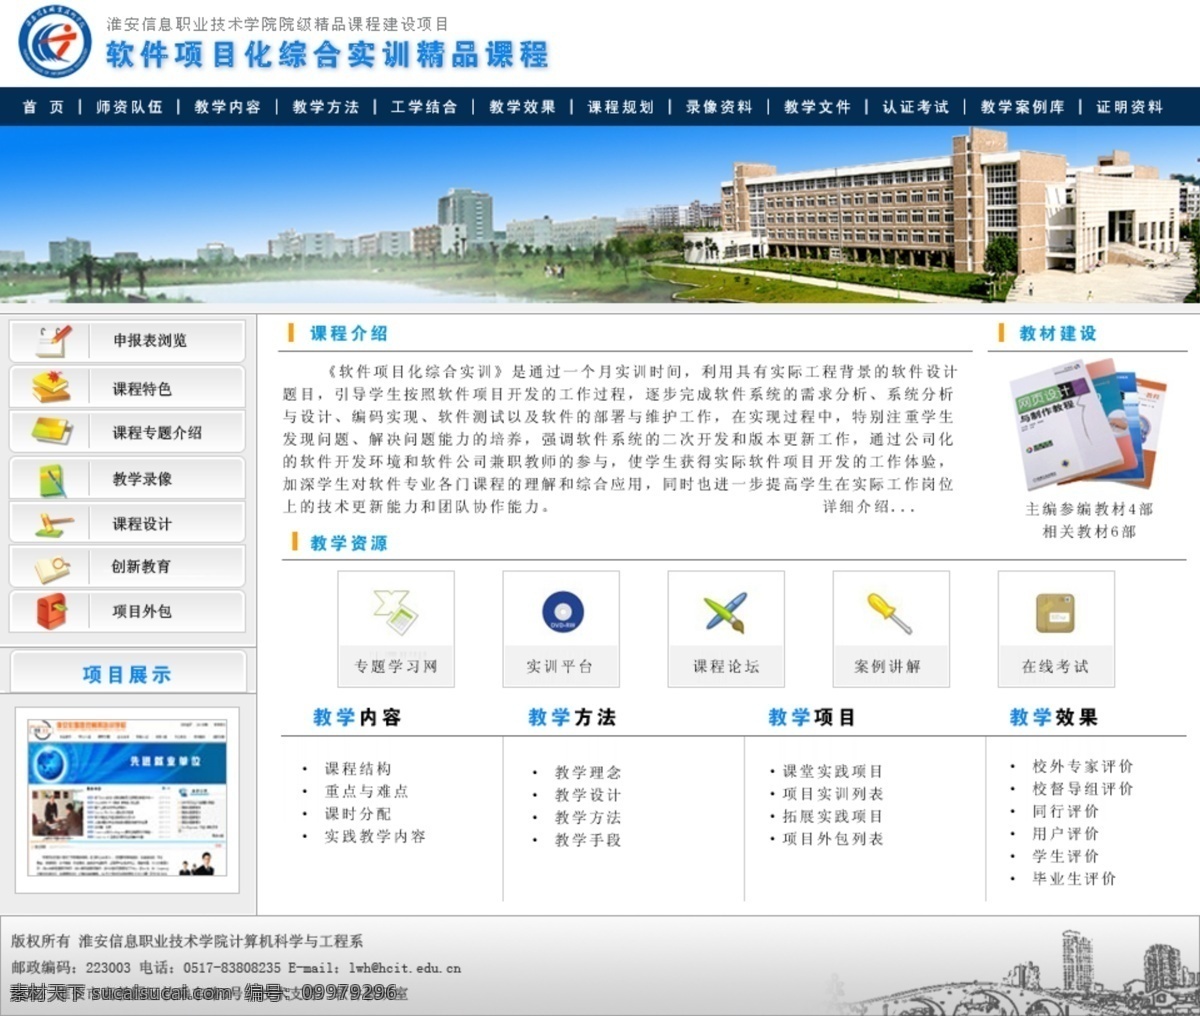Click the 课程专题介绍 folder icon
The image size is (1200, 1016).
(x=52, y=431)
